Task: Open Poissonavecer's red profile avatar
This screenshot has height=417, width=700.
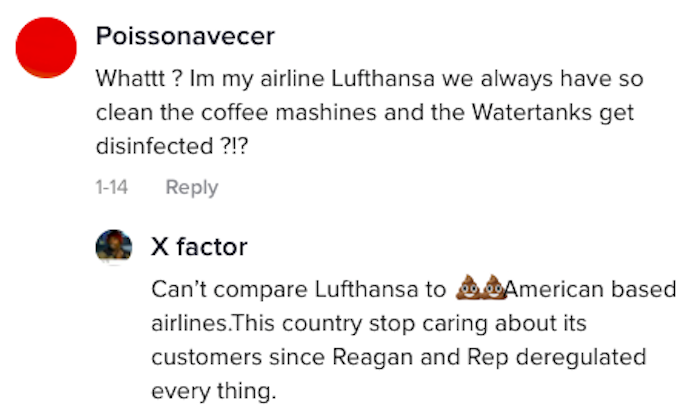Action: [x=46, y=47]
